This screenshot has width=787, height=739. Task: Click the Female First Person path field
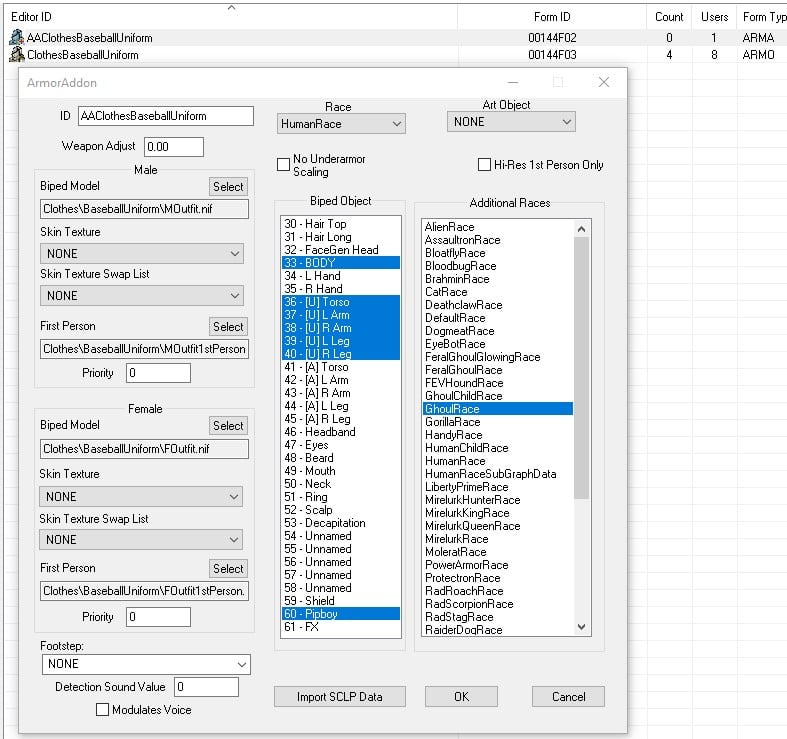pos(144,591)
